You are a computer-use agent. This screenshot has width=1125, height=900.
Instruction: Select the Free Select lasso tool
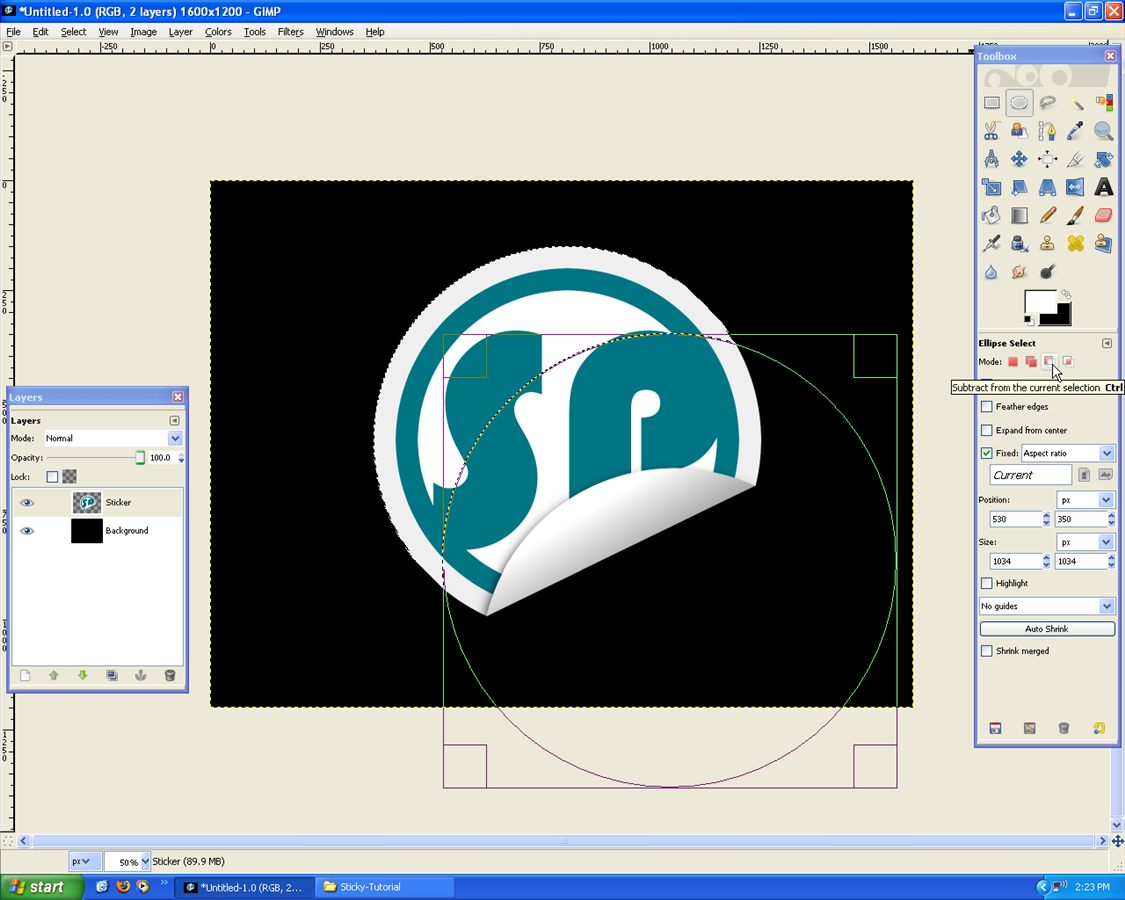point(1048,103)
